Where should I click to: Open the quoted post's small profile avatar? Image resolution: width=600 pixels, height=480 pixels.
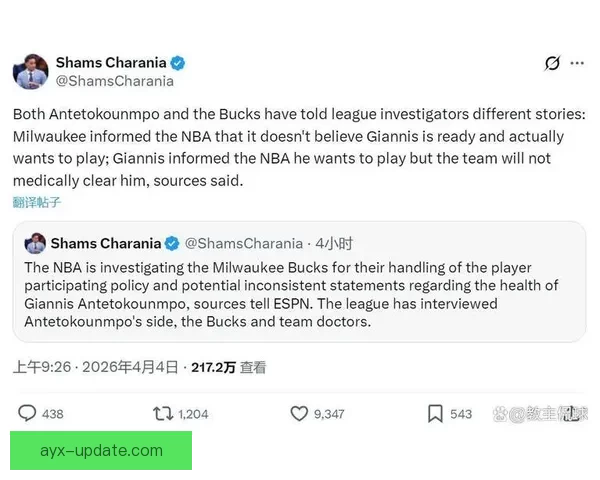tap(35, 243)
